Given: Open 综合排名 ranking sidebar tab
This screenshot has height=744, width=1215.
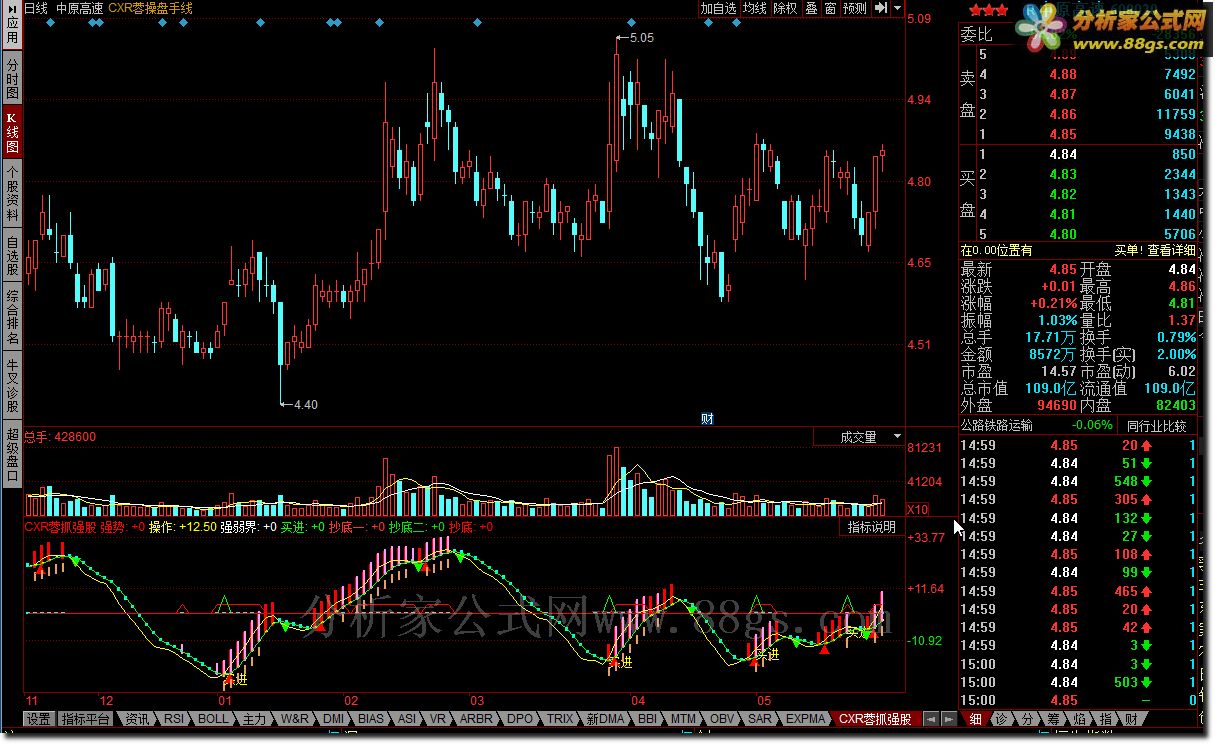Looking at the screenshot, I should click(x=12, y=316).
